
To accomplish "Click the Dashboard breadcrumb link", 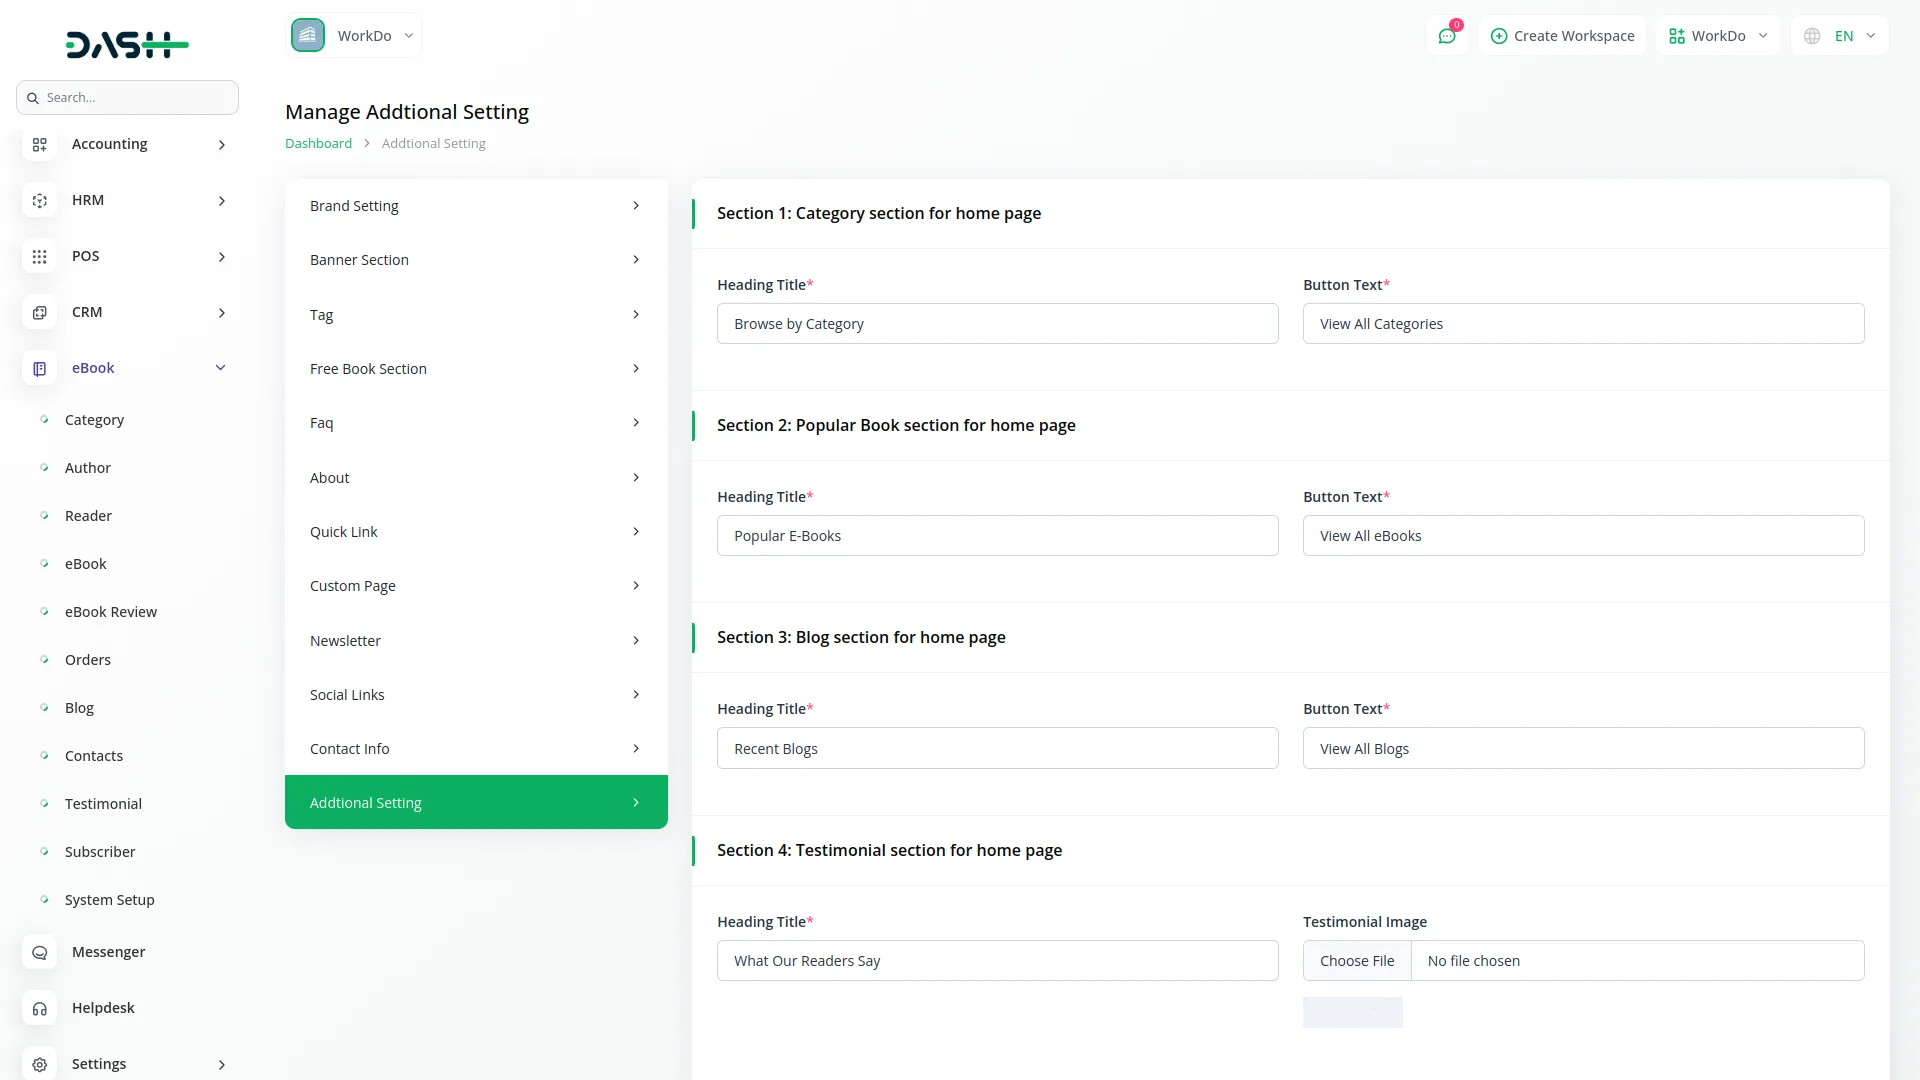I will click(x=318, y=144).
